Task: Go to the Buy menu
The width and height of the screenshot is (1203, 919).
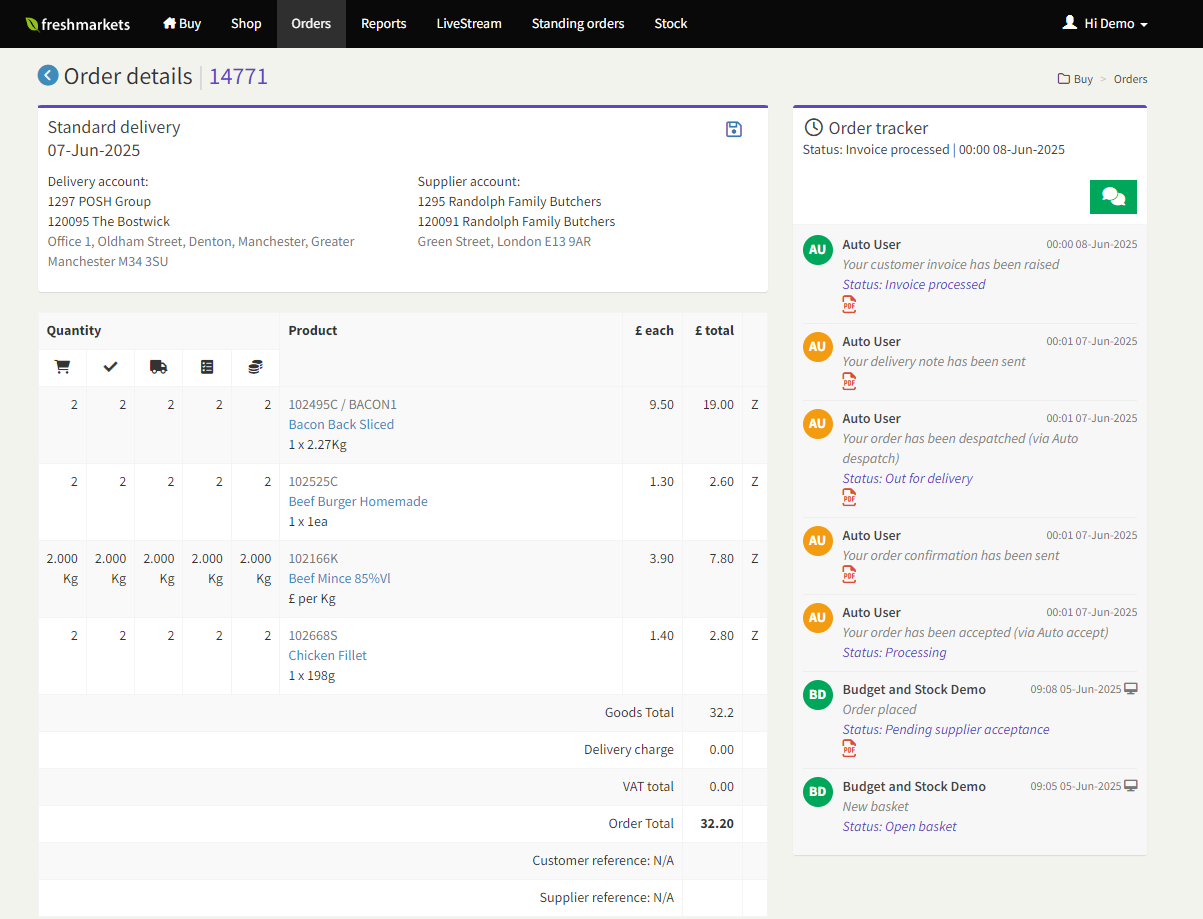Action: click(182, 23)
